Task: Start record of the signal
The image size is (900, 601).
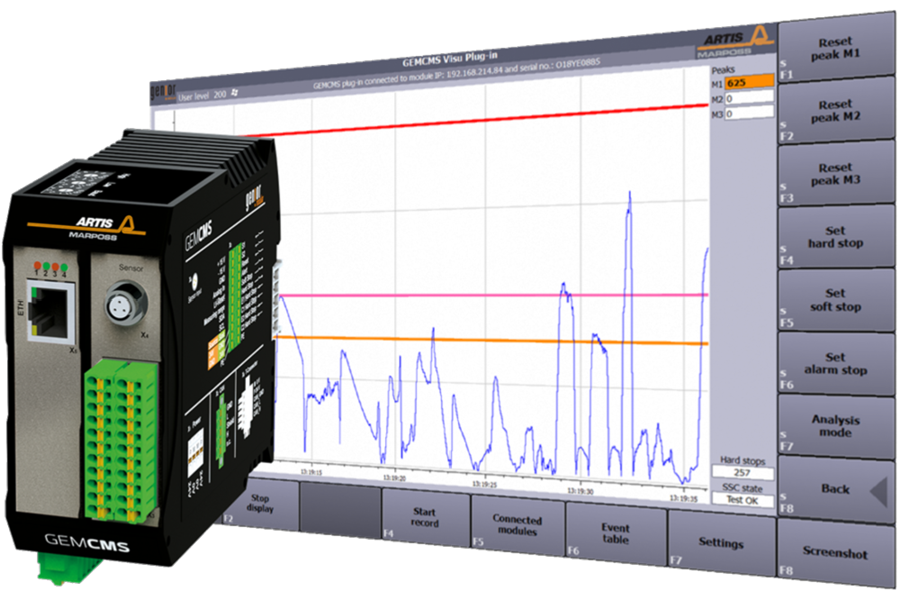Action: [x=425, y=517]
